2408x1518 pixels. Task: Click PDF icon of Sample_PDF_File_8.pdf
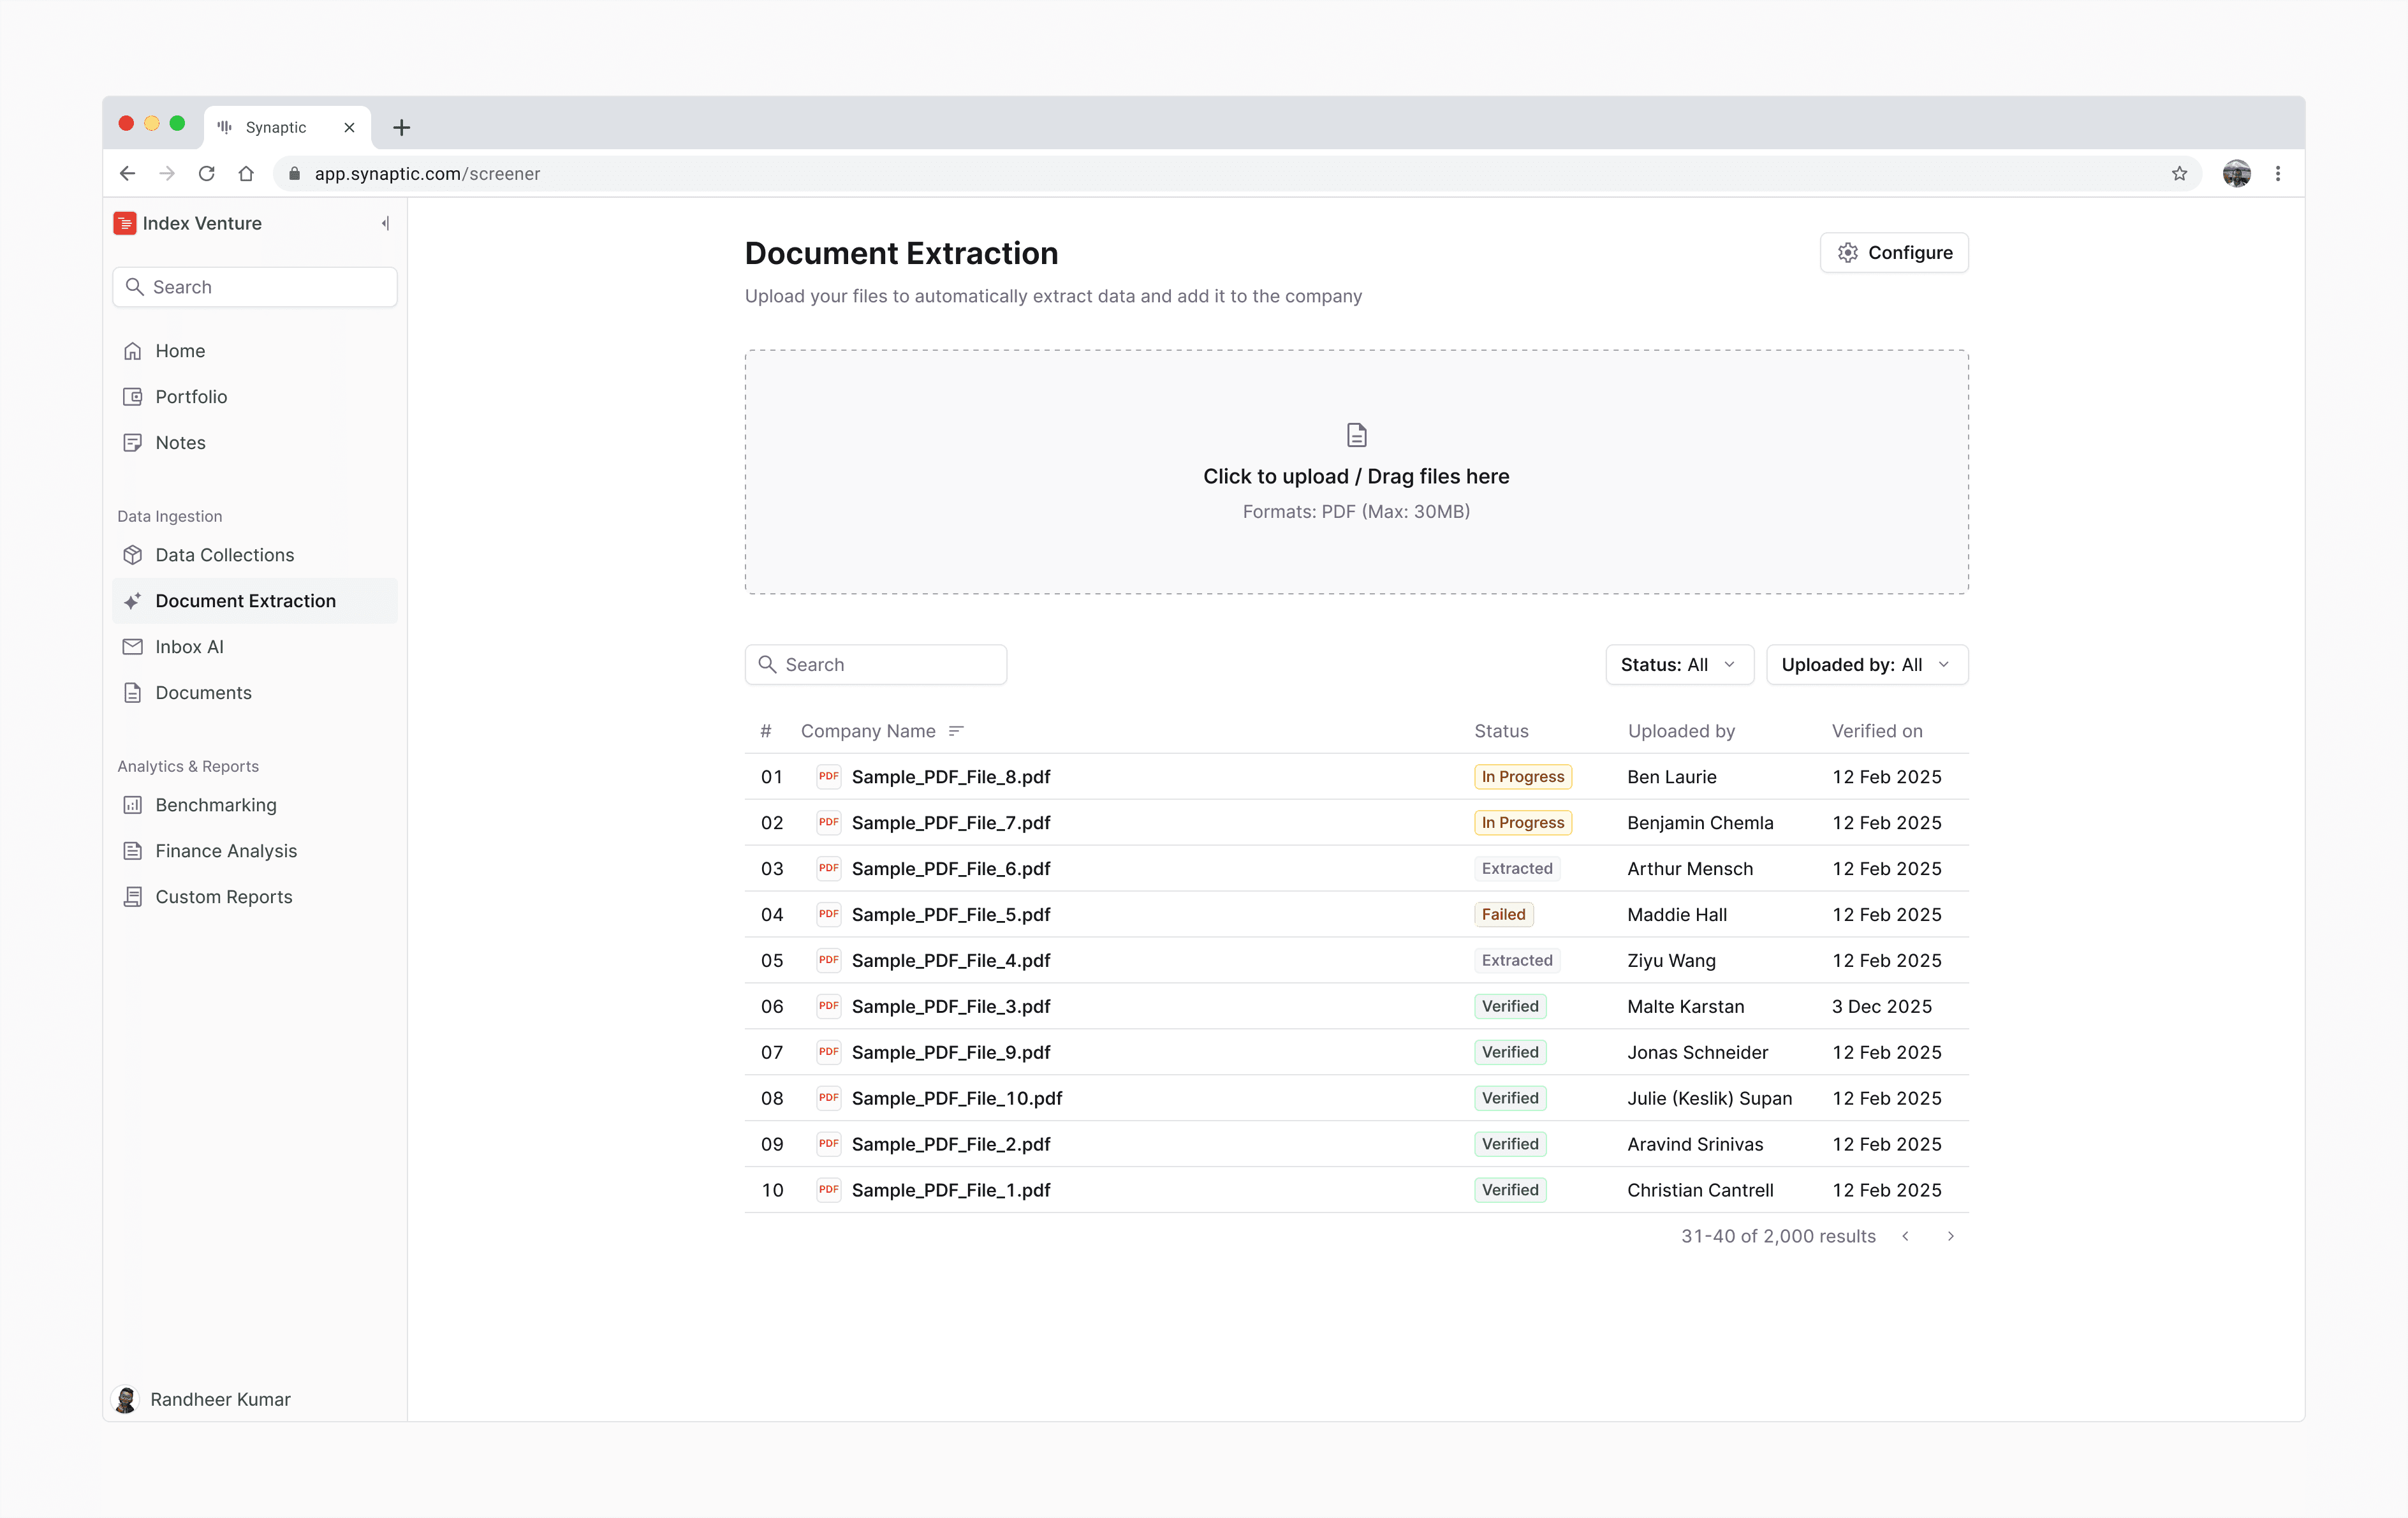pyautogui.click(x=829, y=777)
